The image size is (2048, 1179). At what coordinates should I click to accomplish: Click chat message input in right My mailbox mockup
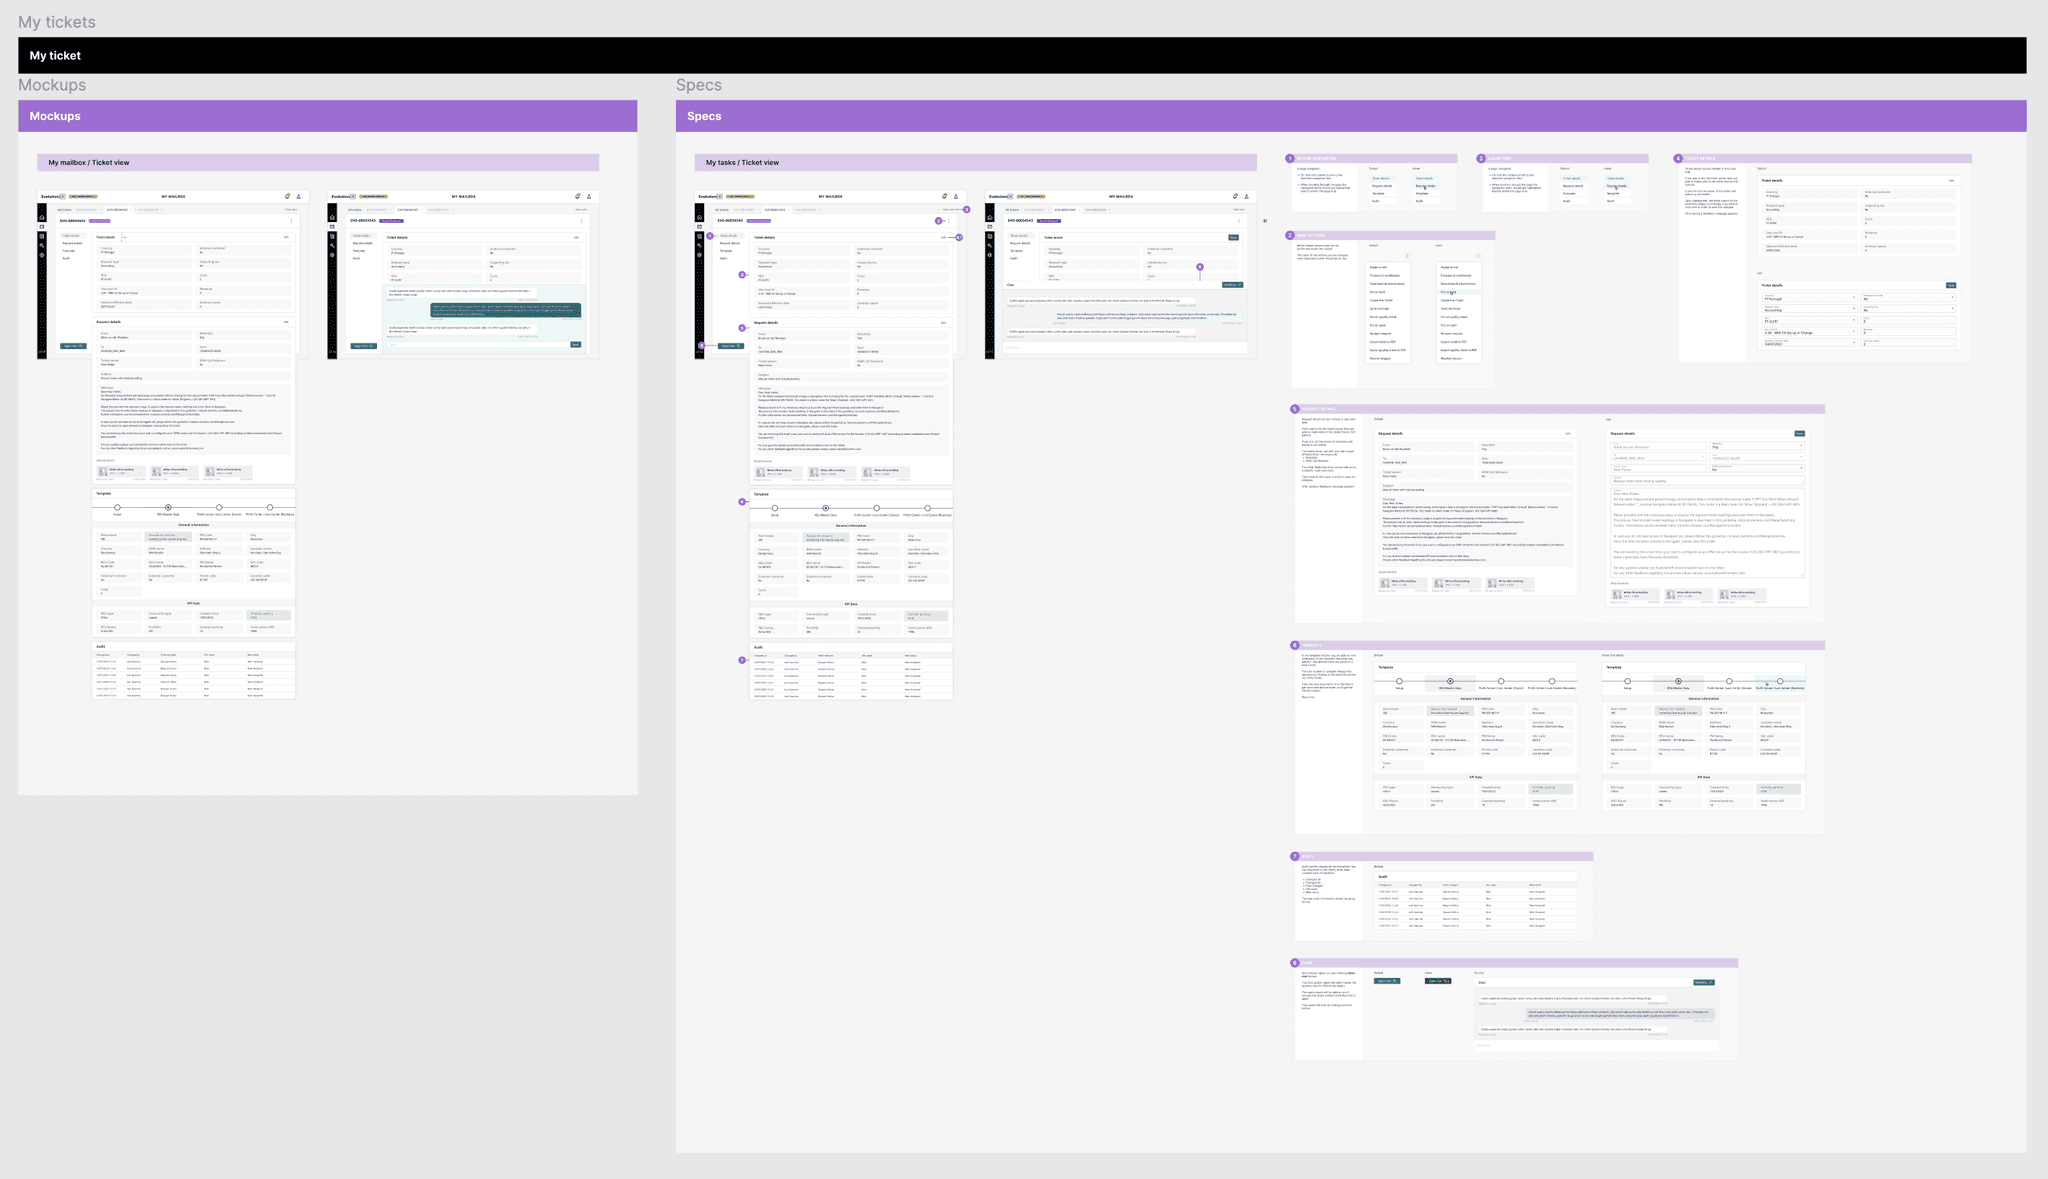478,344
